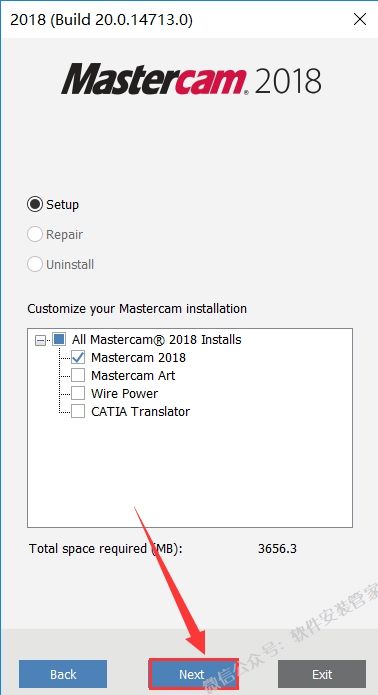Click the 3656.3 total space value
The width and height of the screenshot is (378, 695).
click(277, 549)
